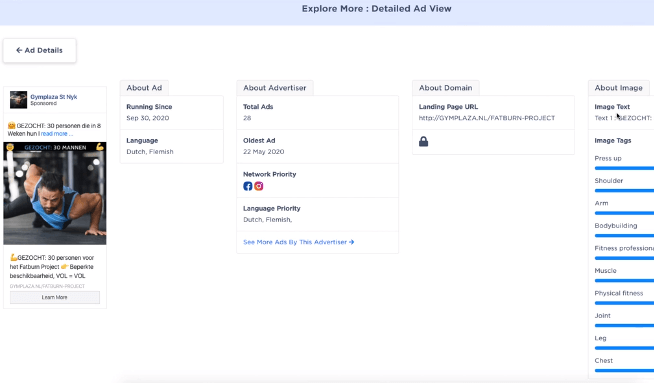The image size is (654, 383).
Task: Click the '22 May 2020' oldest ad value
Action: coord(264,151)
